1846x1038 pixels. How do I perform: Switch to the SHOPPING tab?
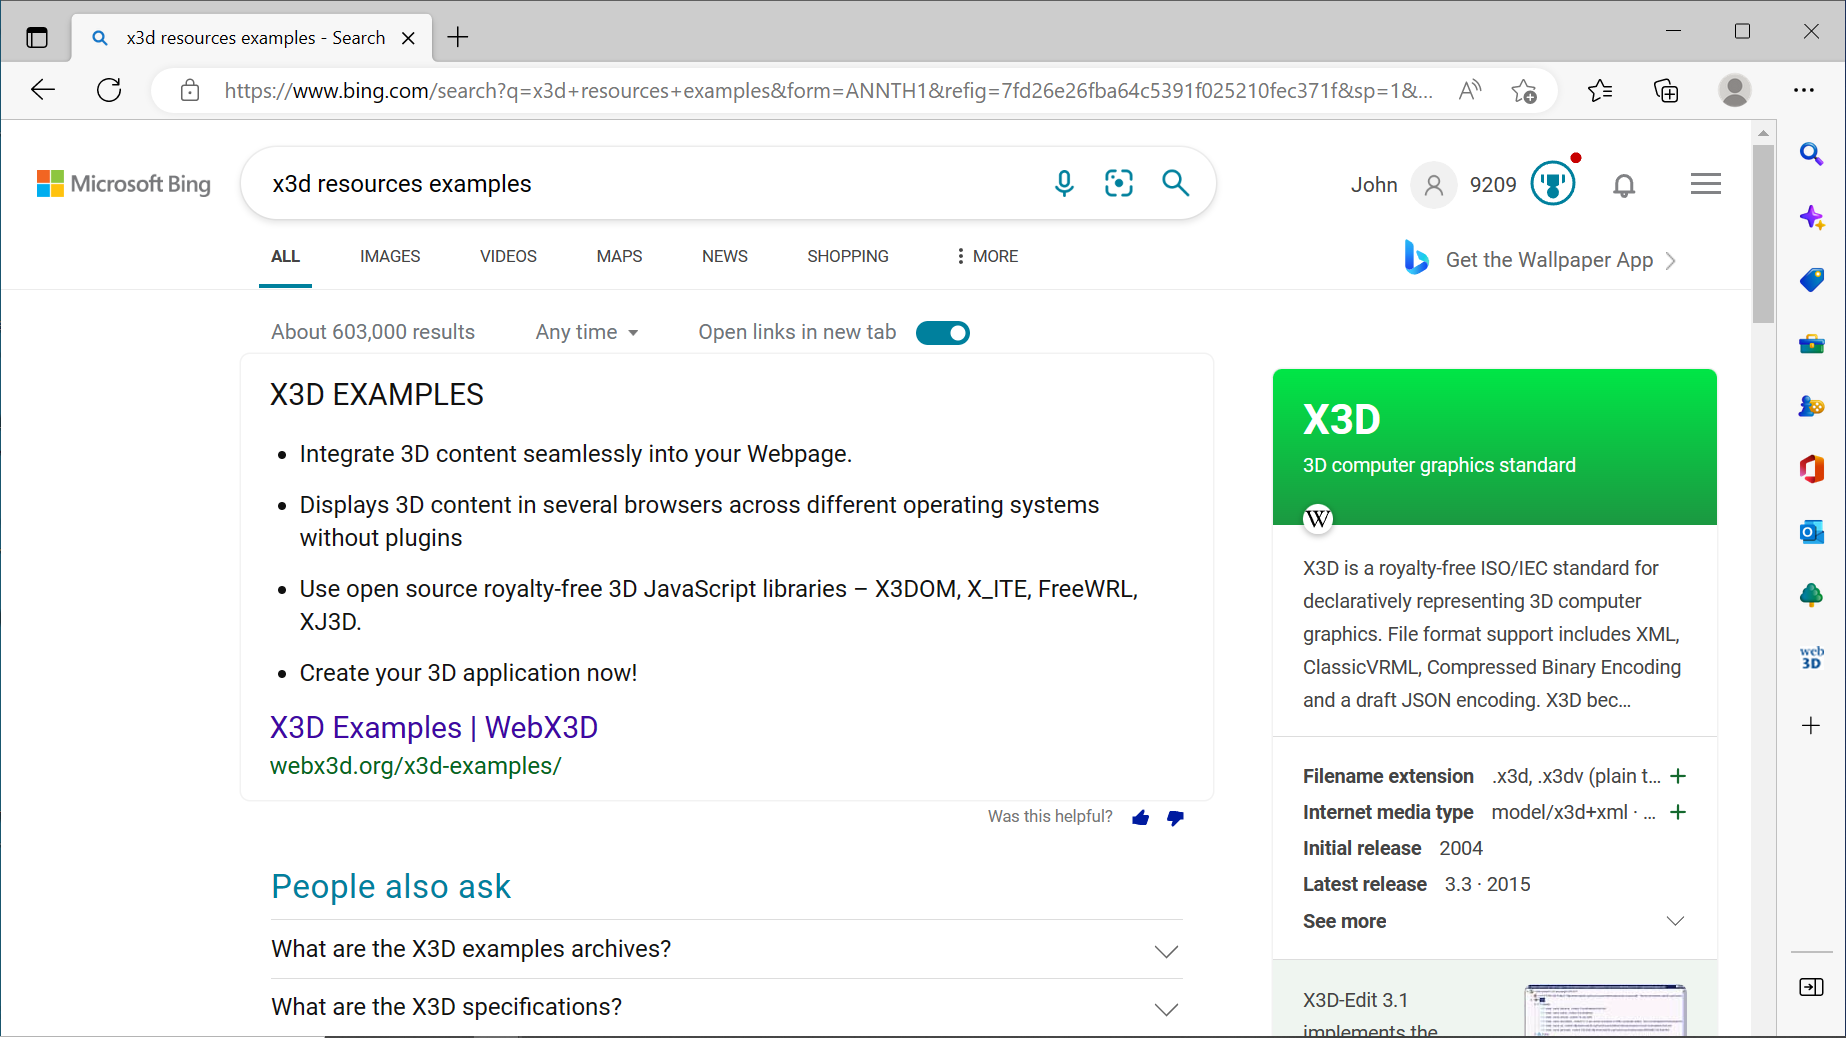(848, 256)
